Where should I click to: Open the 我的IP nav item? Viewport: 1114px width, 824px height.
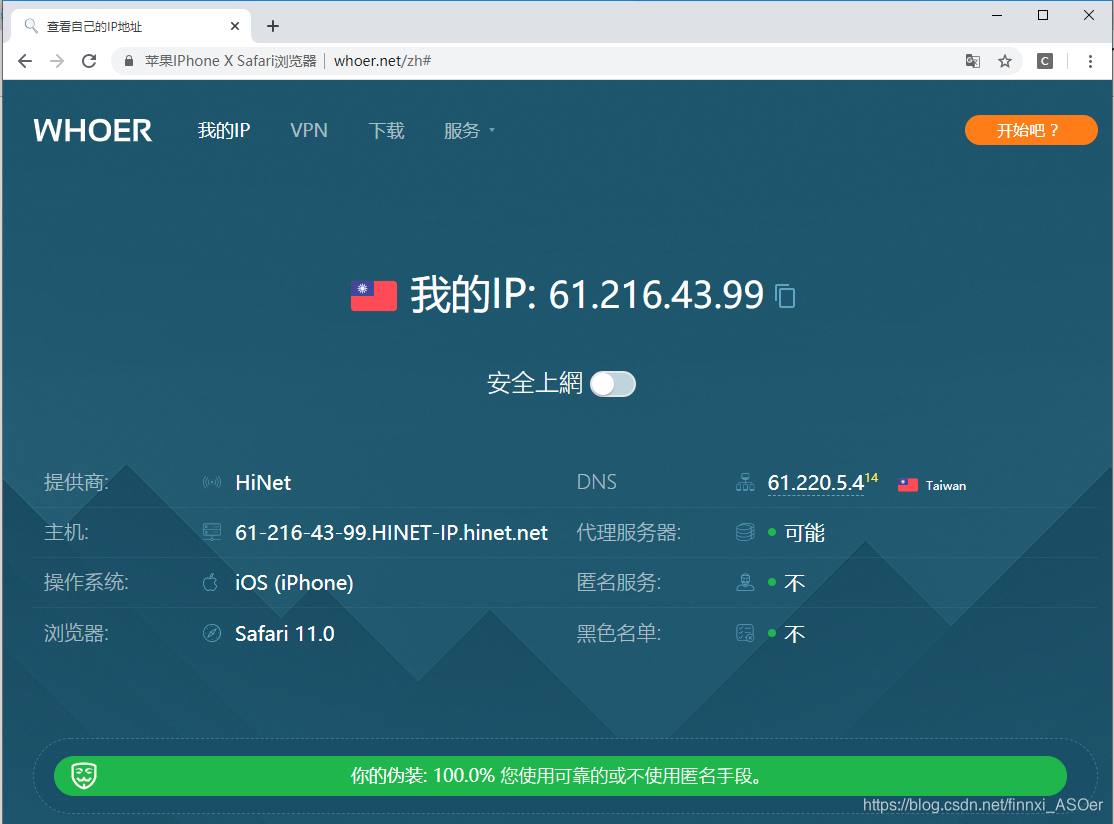click(x=224, y=131)
